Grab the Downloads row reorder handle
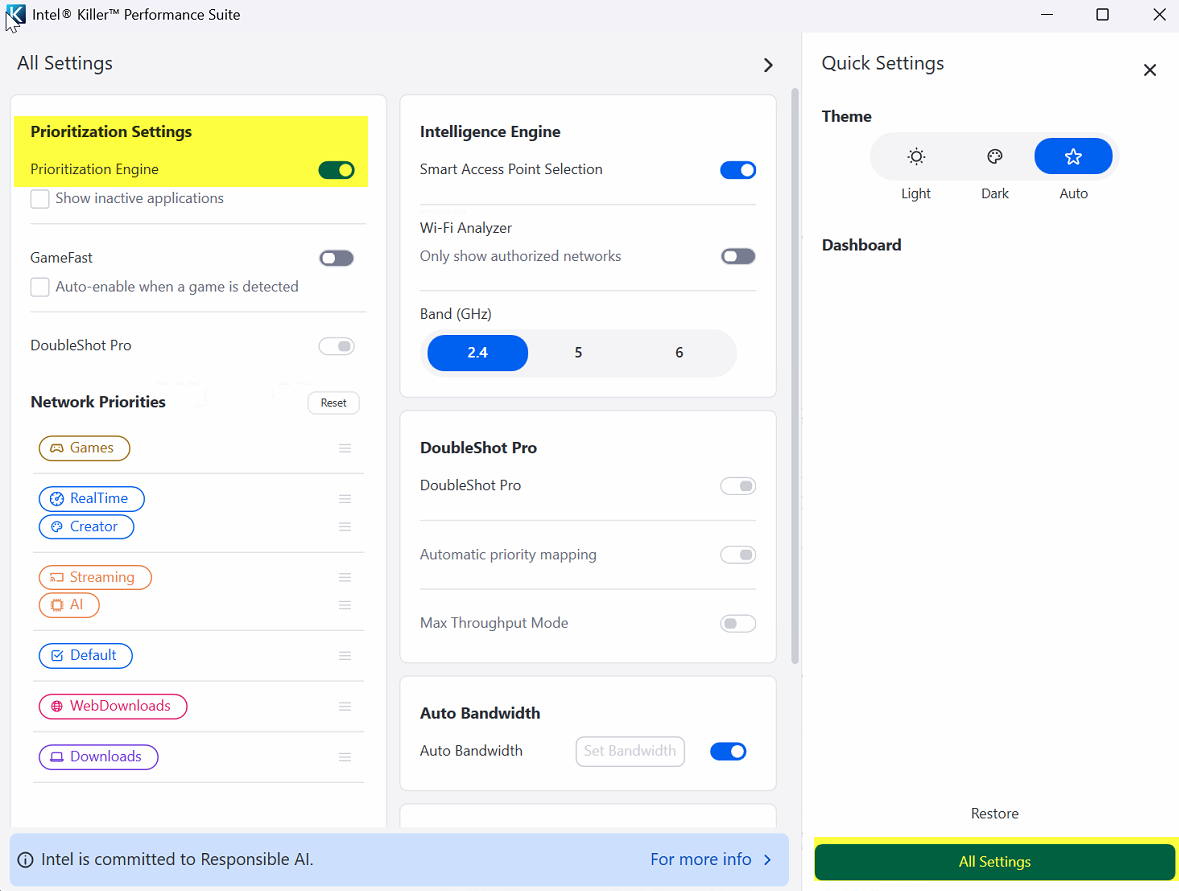Screen dimensions: 1179x891 click(345, 757)
